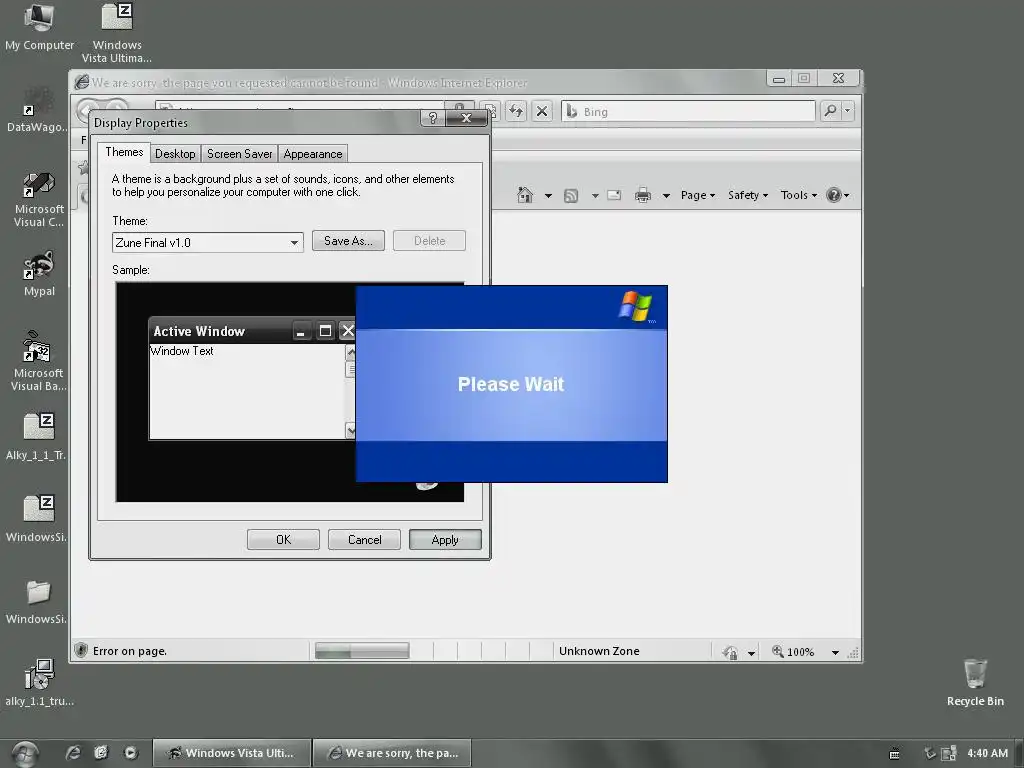Screen dimensions: 1024x768
Task: Click the Save As button
Action: (x=348, y=240)
